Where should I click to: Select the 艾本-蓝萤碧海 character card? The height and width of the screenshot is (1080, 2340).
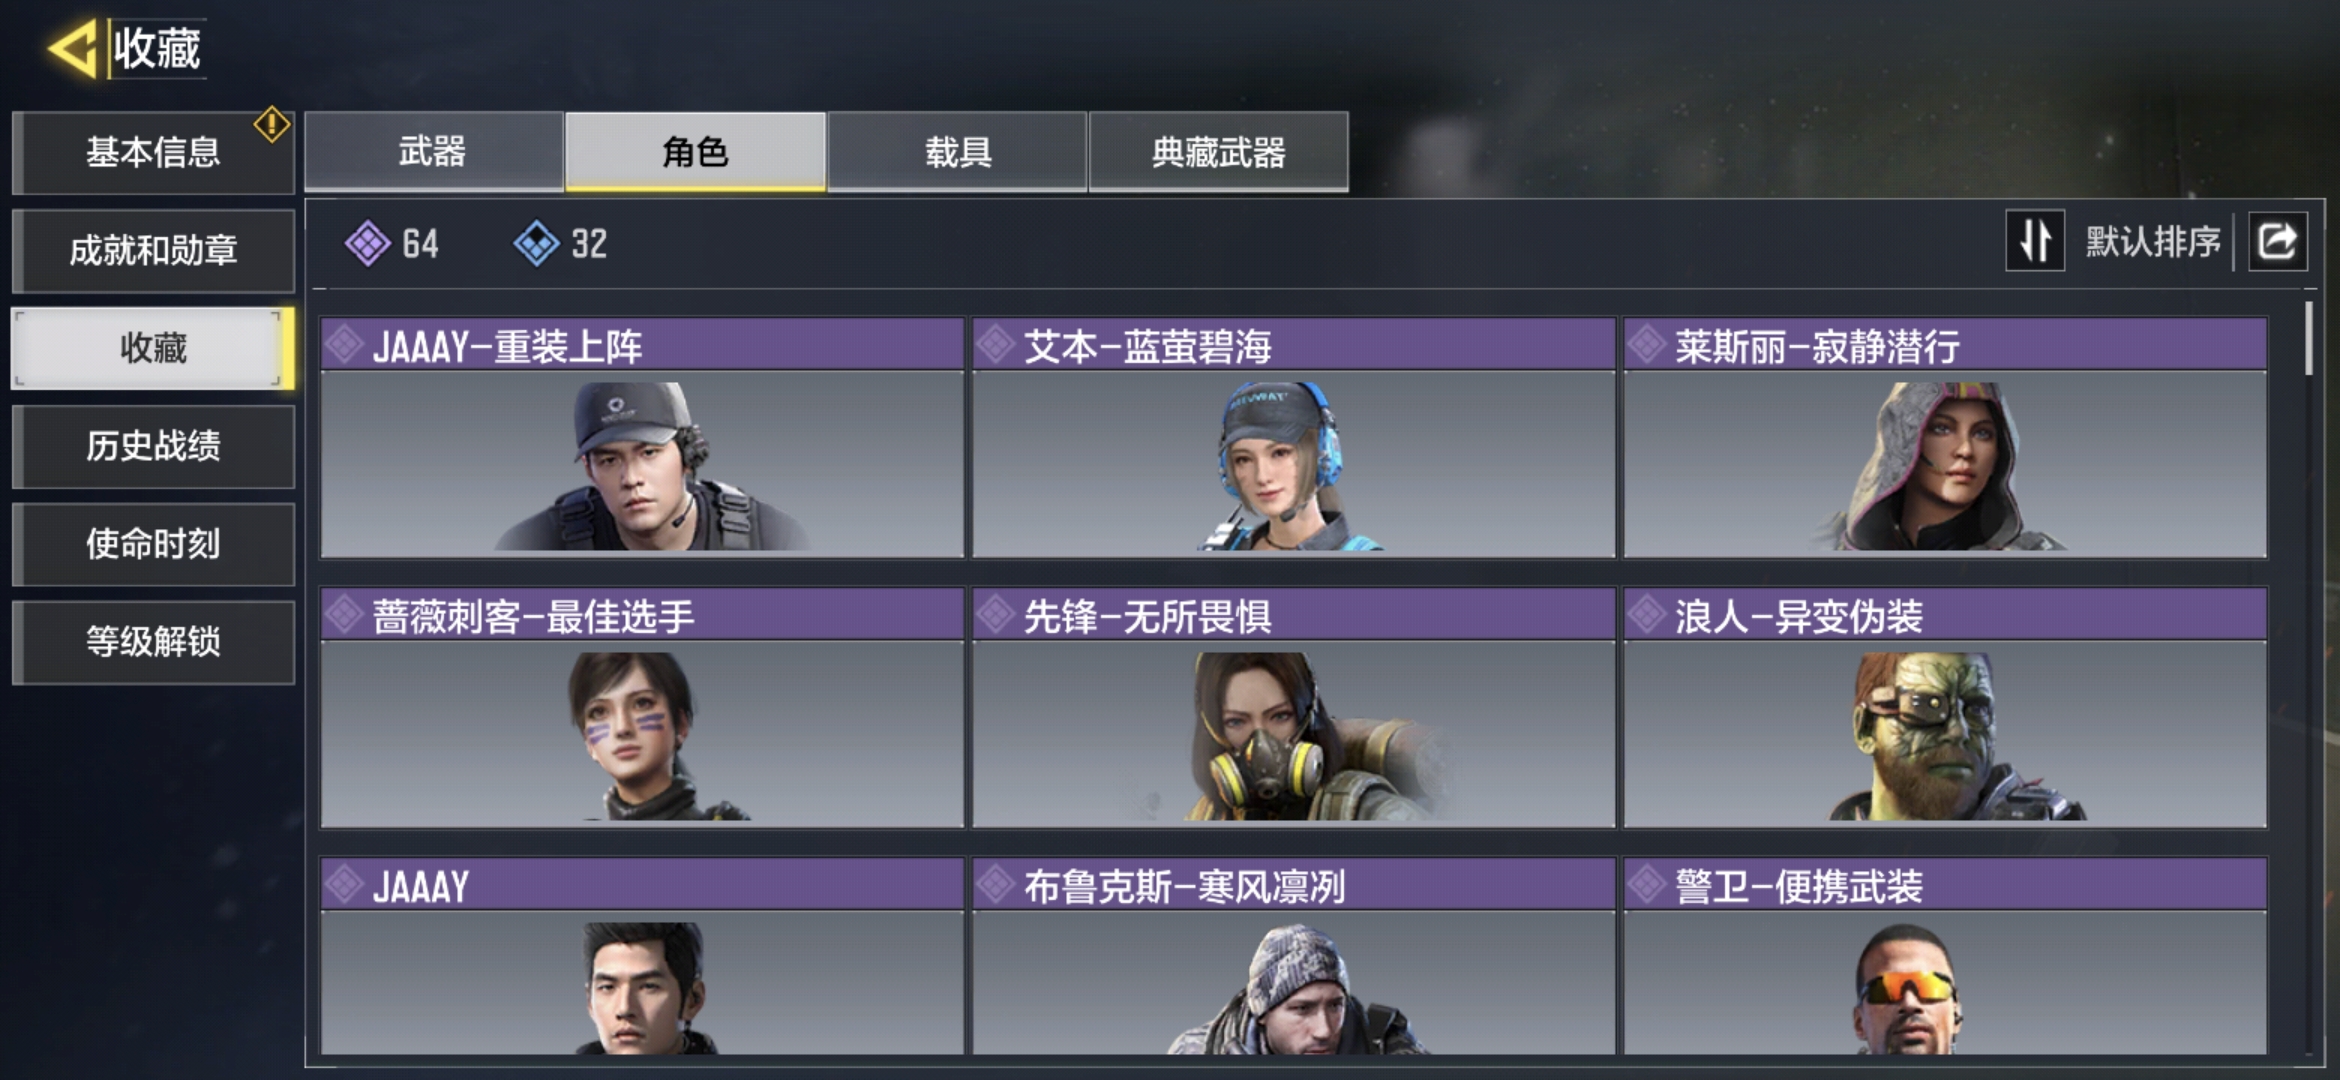coord(1293,438)
